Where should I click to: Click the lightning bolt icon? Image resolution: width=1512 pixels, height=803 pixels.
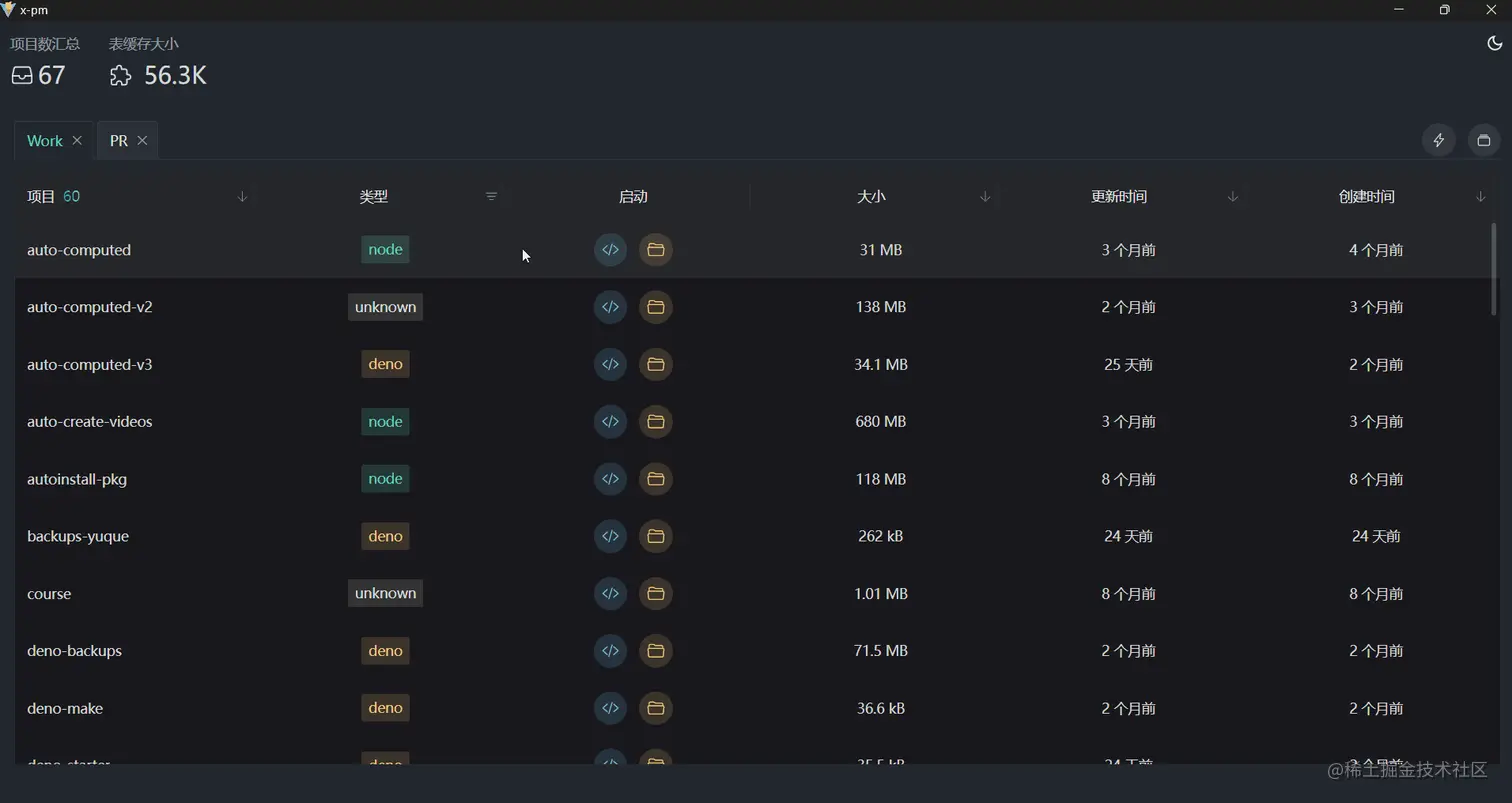pyautogui.click(x=1439, y=140)
